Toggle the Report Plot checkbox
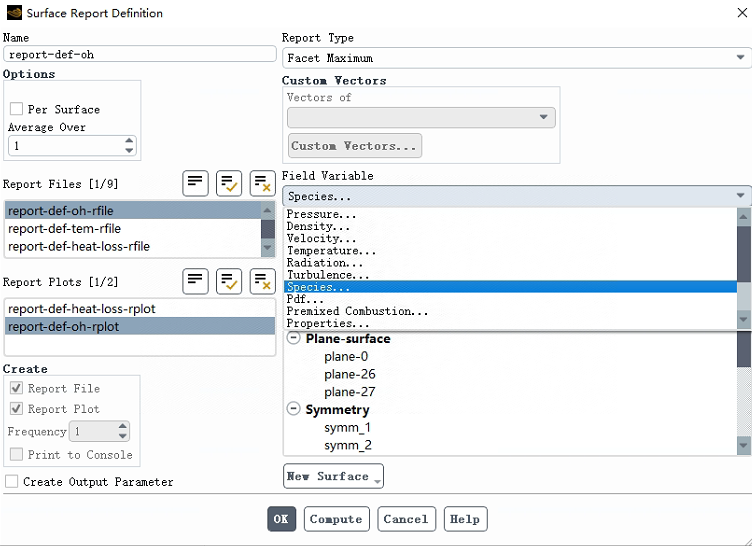This screenshot has height=546, width=752. click(x=17, y=409)
